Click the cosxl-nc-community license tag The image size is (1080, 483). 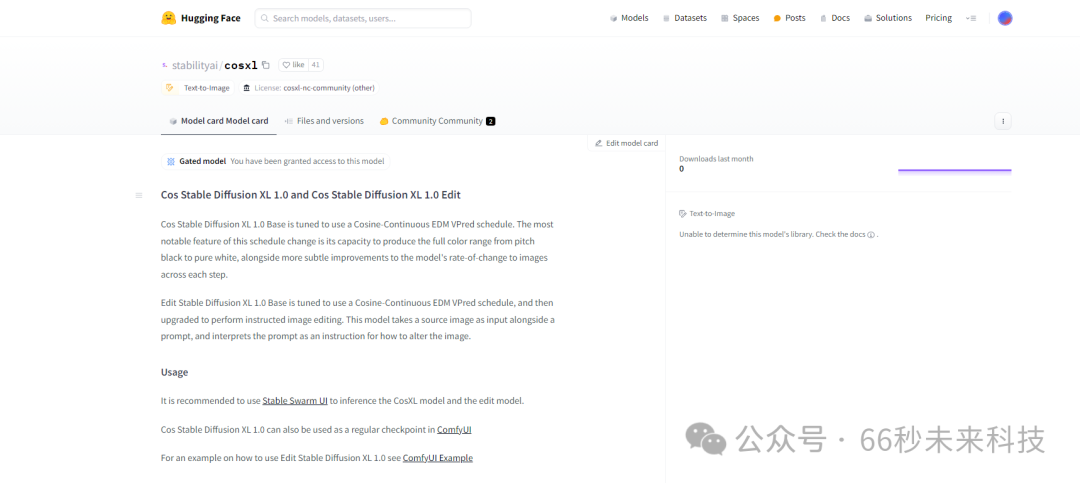[309, 88]
